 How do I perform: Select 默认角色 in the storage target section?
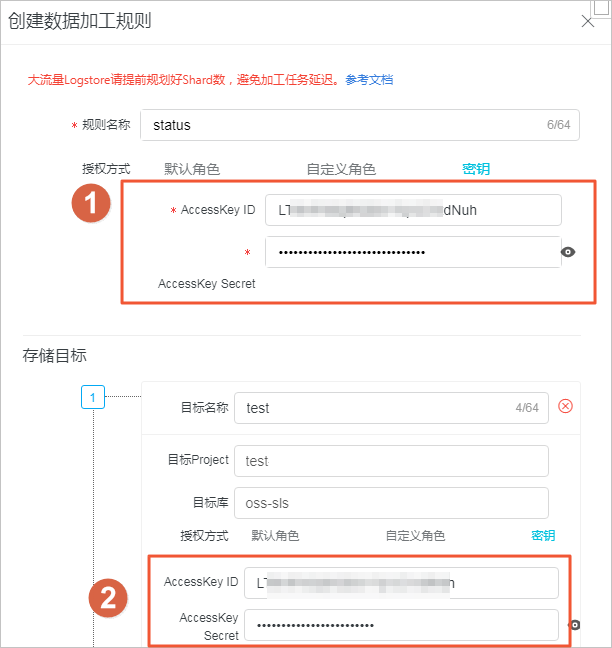point(275,536)
